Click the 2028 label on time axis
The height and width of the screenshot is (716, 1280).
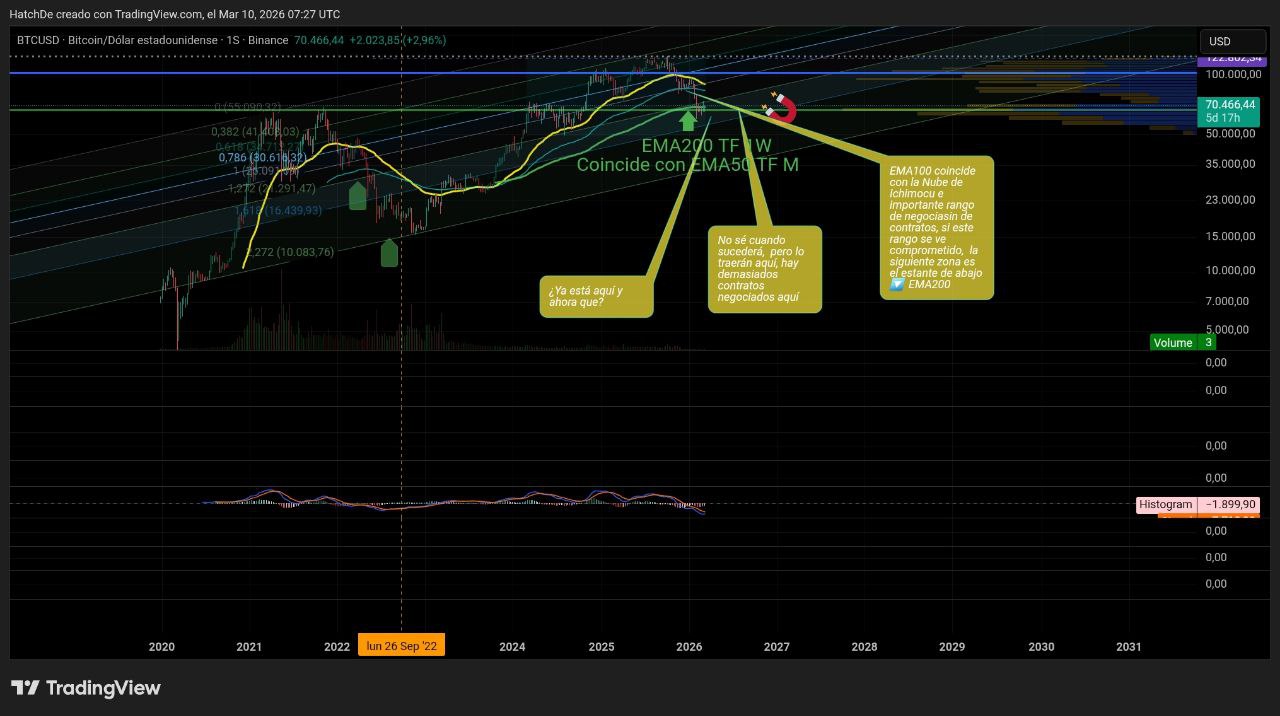[864, 647]
